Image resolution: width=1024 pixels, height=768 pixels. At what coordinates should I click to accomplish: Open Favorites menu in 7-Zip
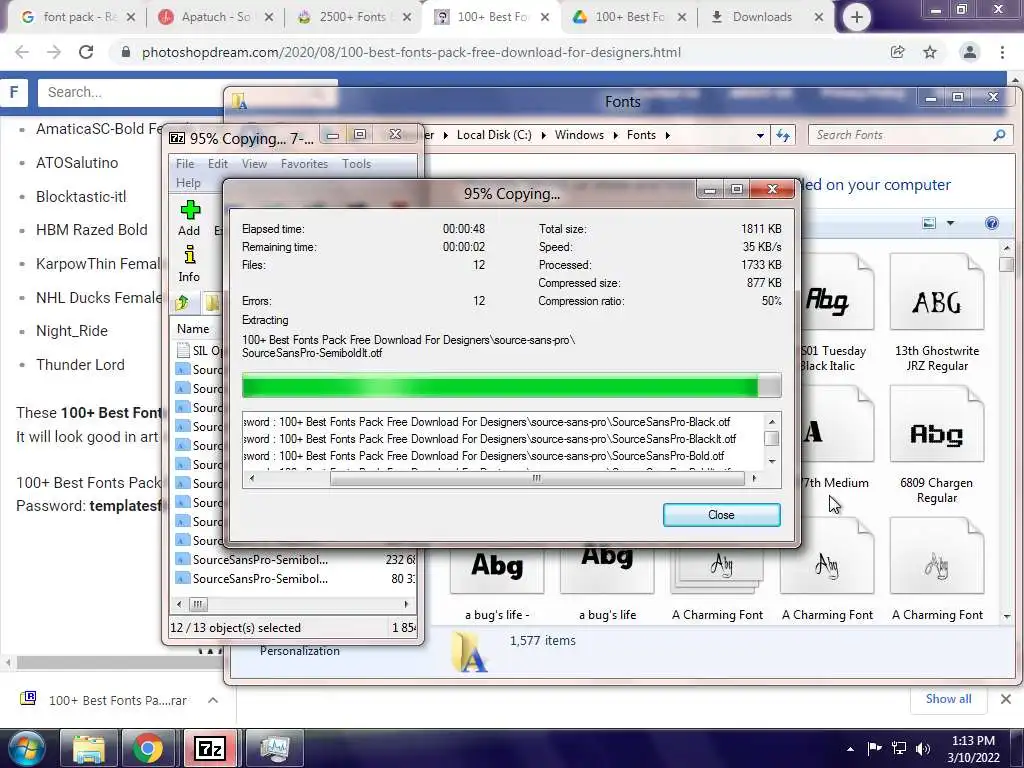(304, 164)
